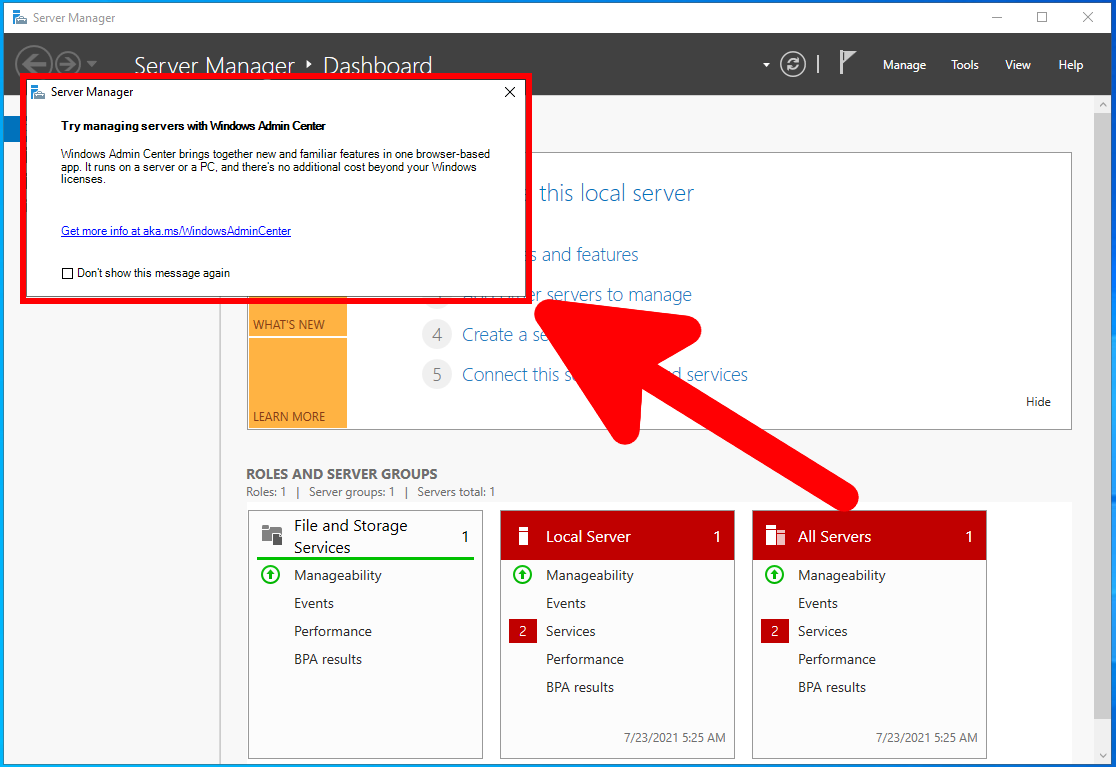Click File and Storage Services tile icon
Screen dimensions: 1116x767
click(x=271, y=535)
